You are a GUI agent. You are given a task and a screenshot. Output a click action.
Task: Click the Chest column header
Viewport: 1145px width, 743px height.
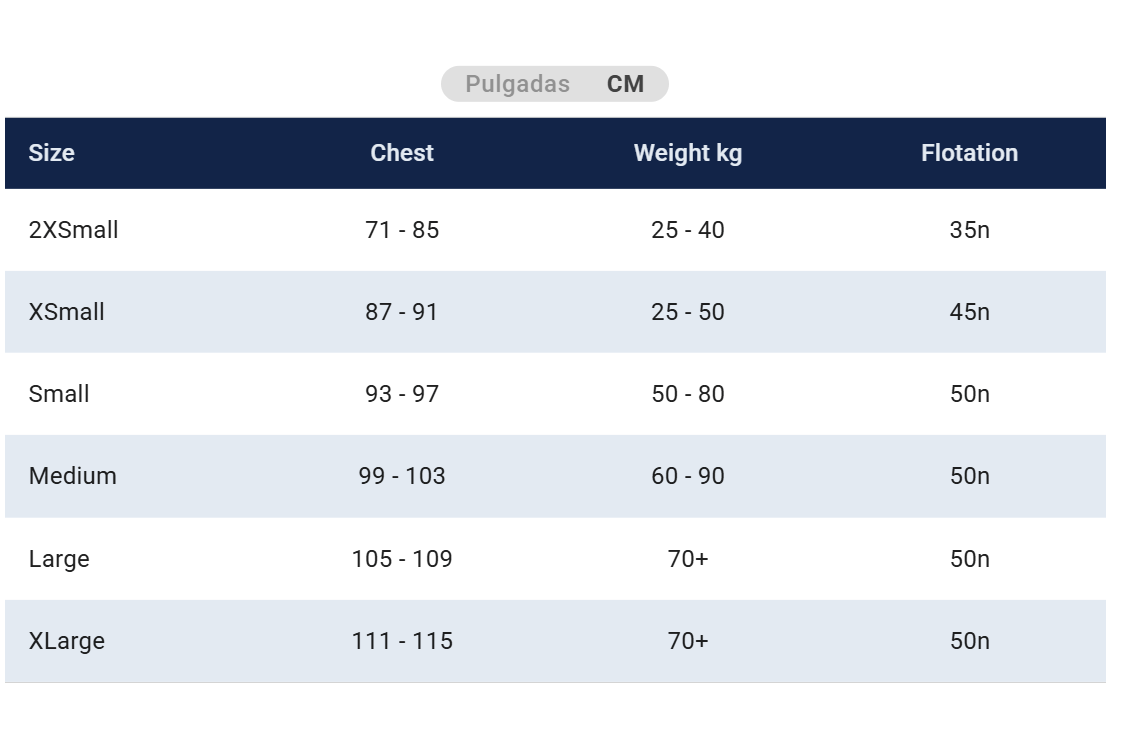(402, 153)
